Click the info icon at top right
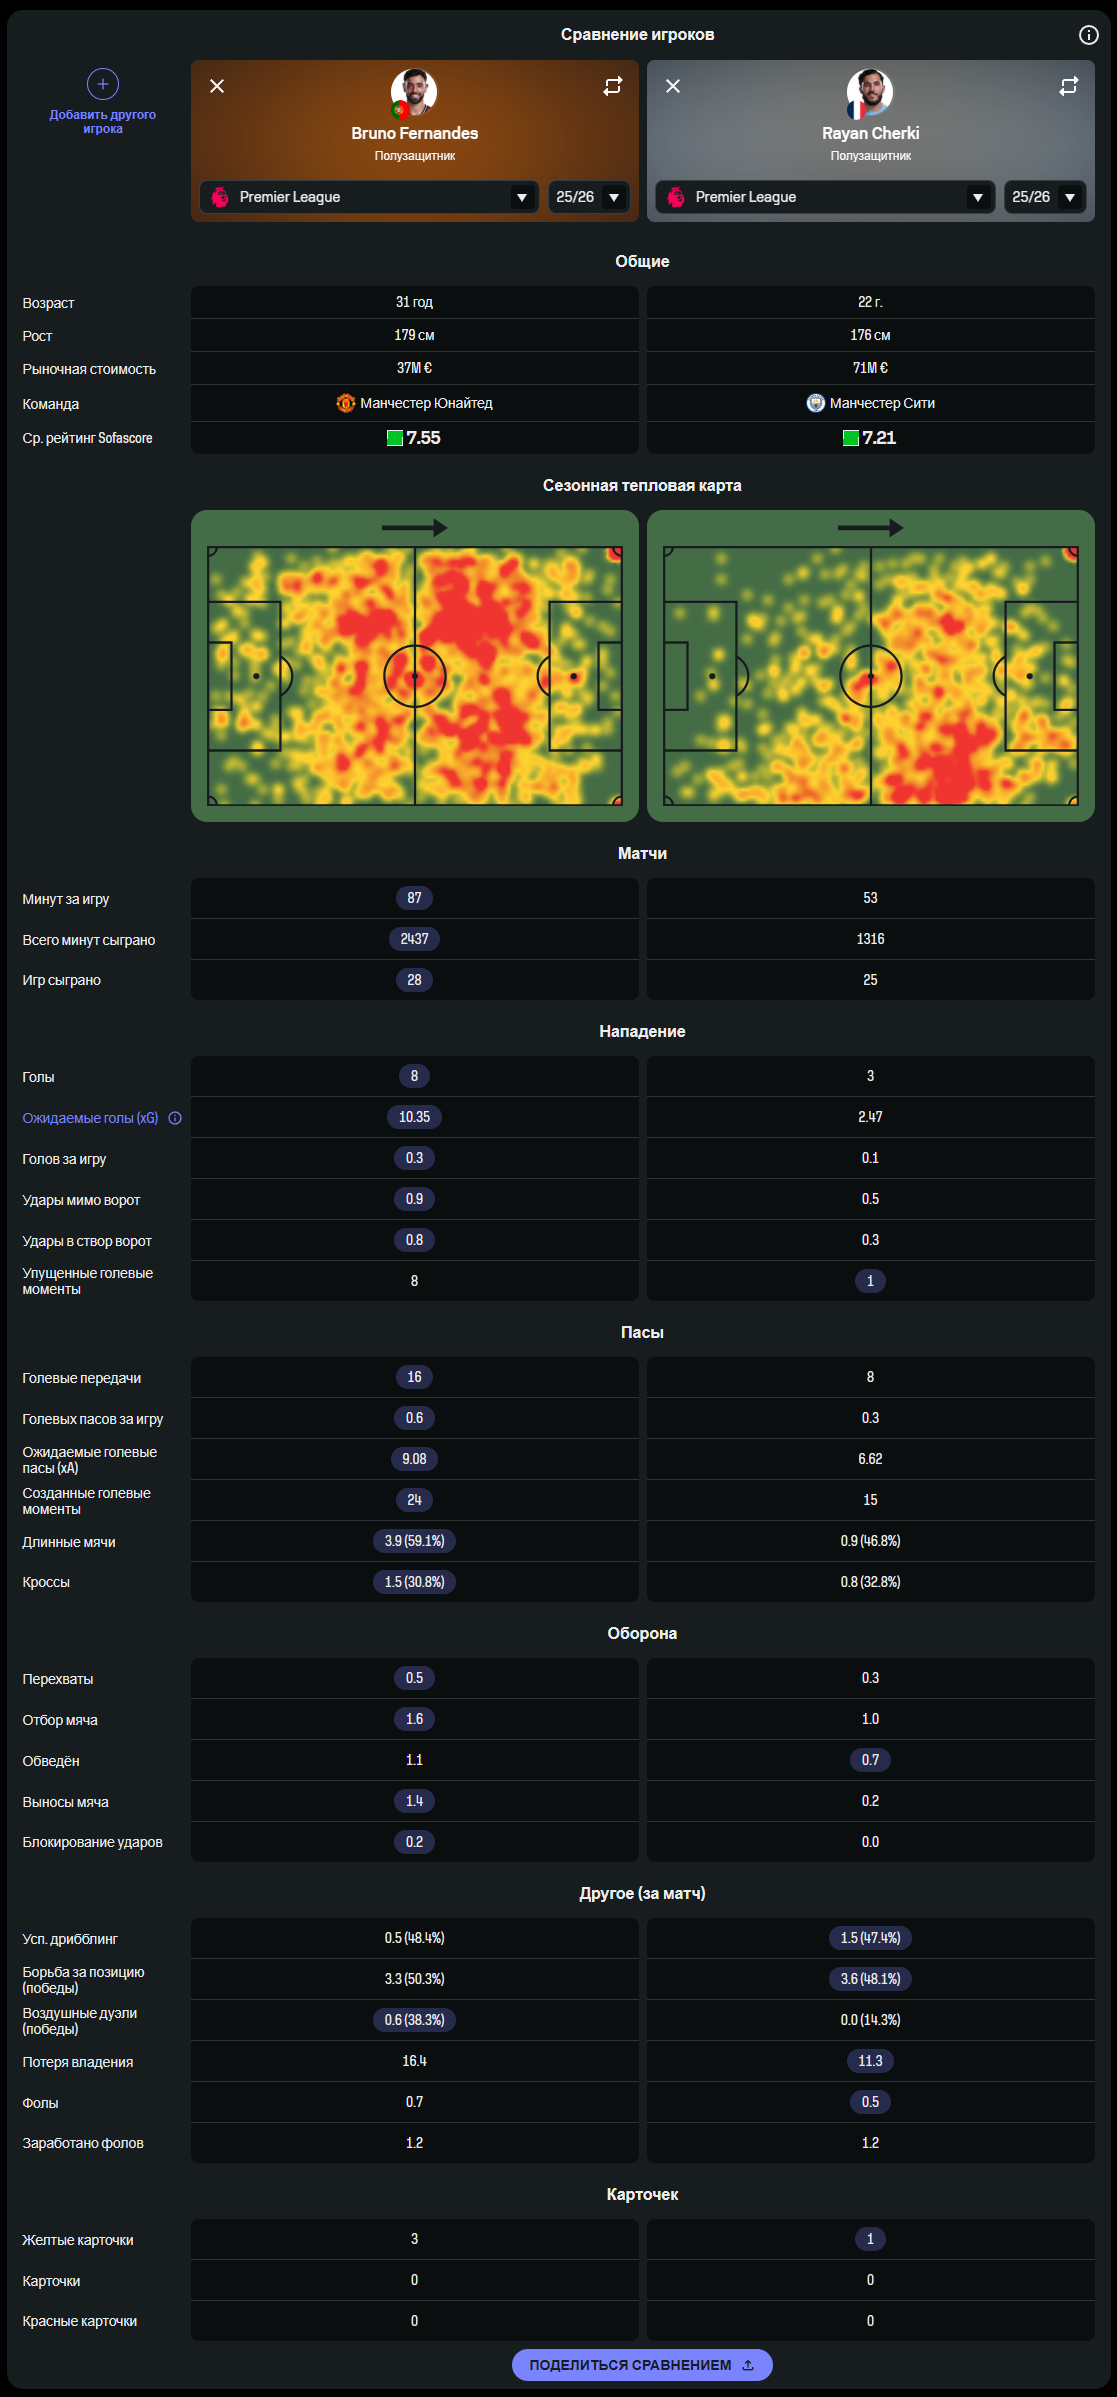1117x2397 pixels. (1088, 35)
